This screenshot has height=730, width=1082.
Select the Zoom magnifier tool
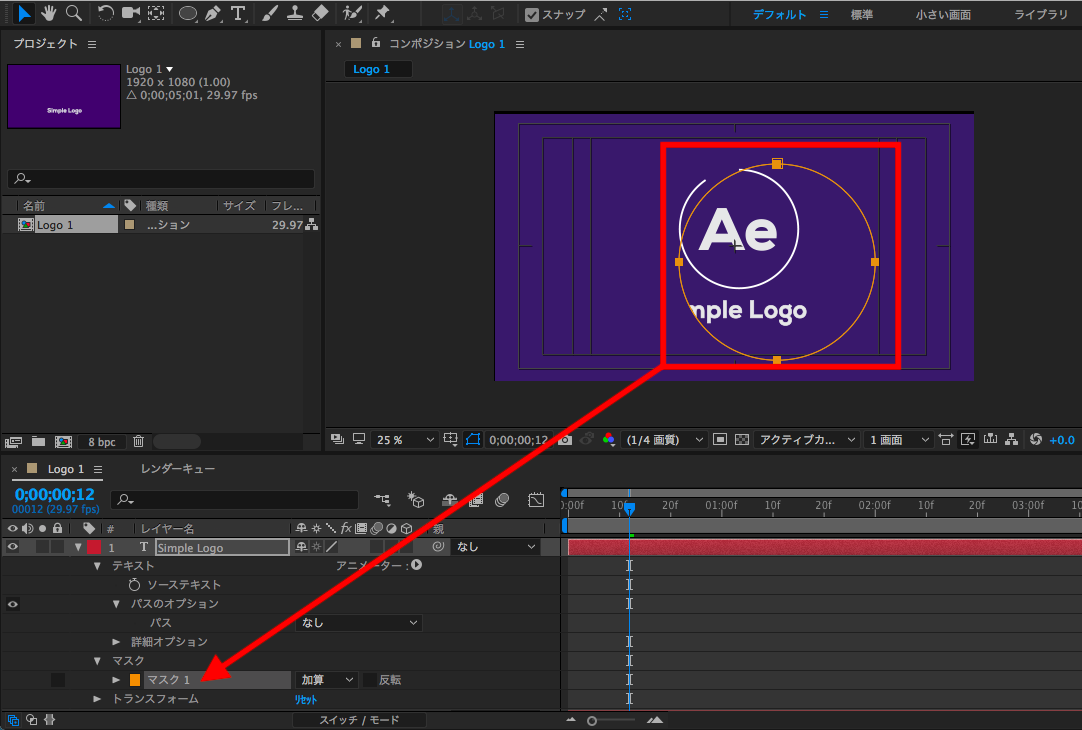click(73, 13)
